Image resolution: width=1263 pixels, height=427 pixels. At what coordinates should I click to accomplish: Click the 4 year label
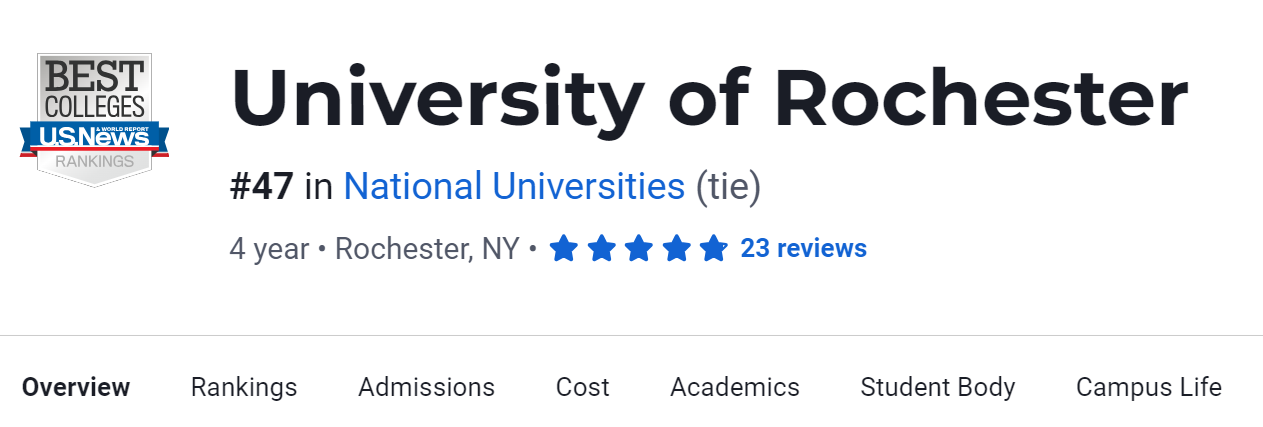point(269,248)
